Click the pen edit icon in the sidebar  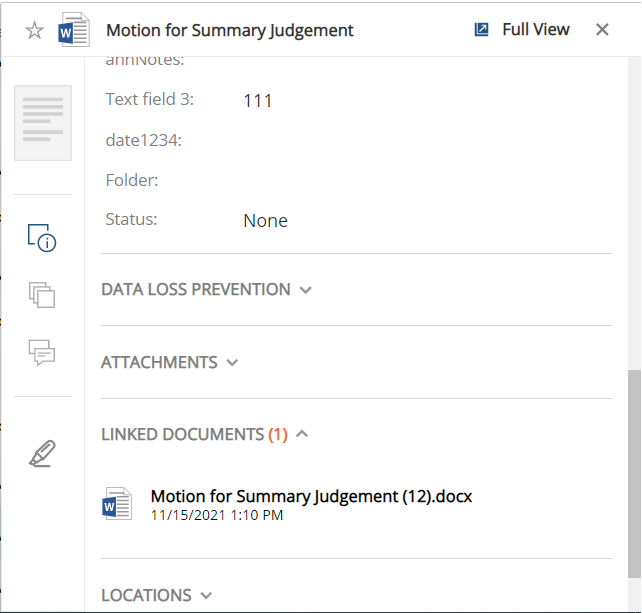pyautogui.click(x=42, y=453)
